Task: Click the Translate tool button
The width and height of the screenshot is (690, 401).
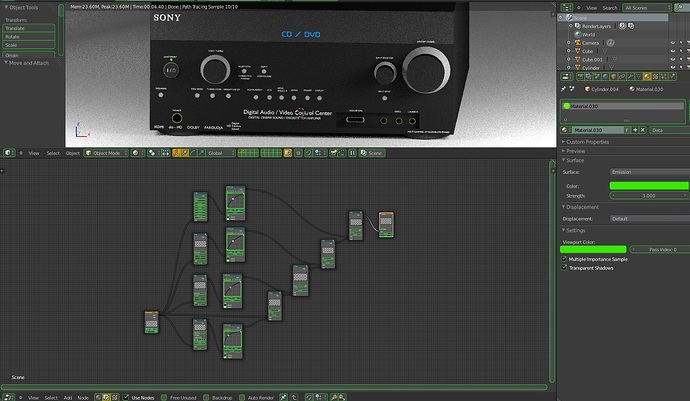Action: pos(29,28)
